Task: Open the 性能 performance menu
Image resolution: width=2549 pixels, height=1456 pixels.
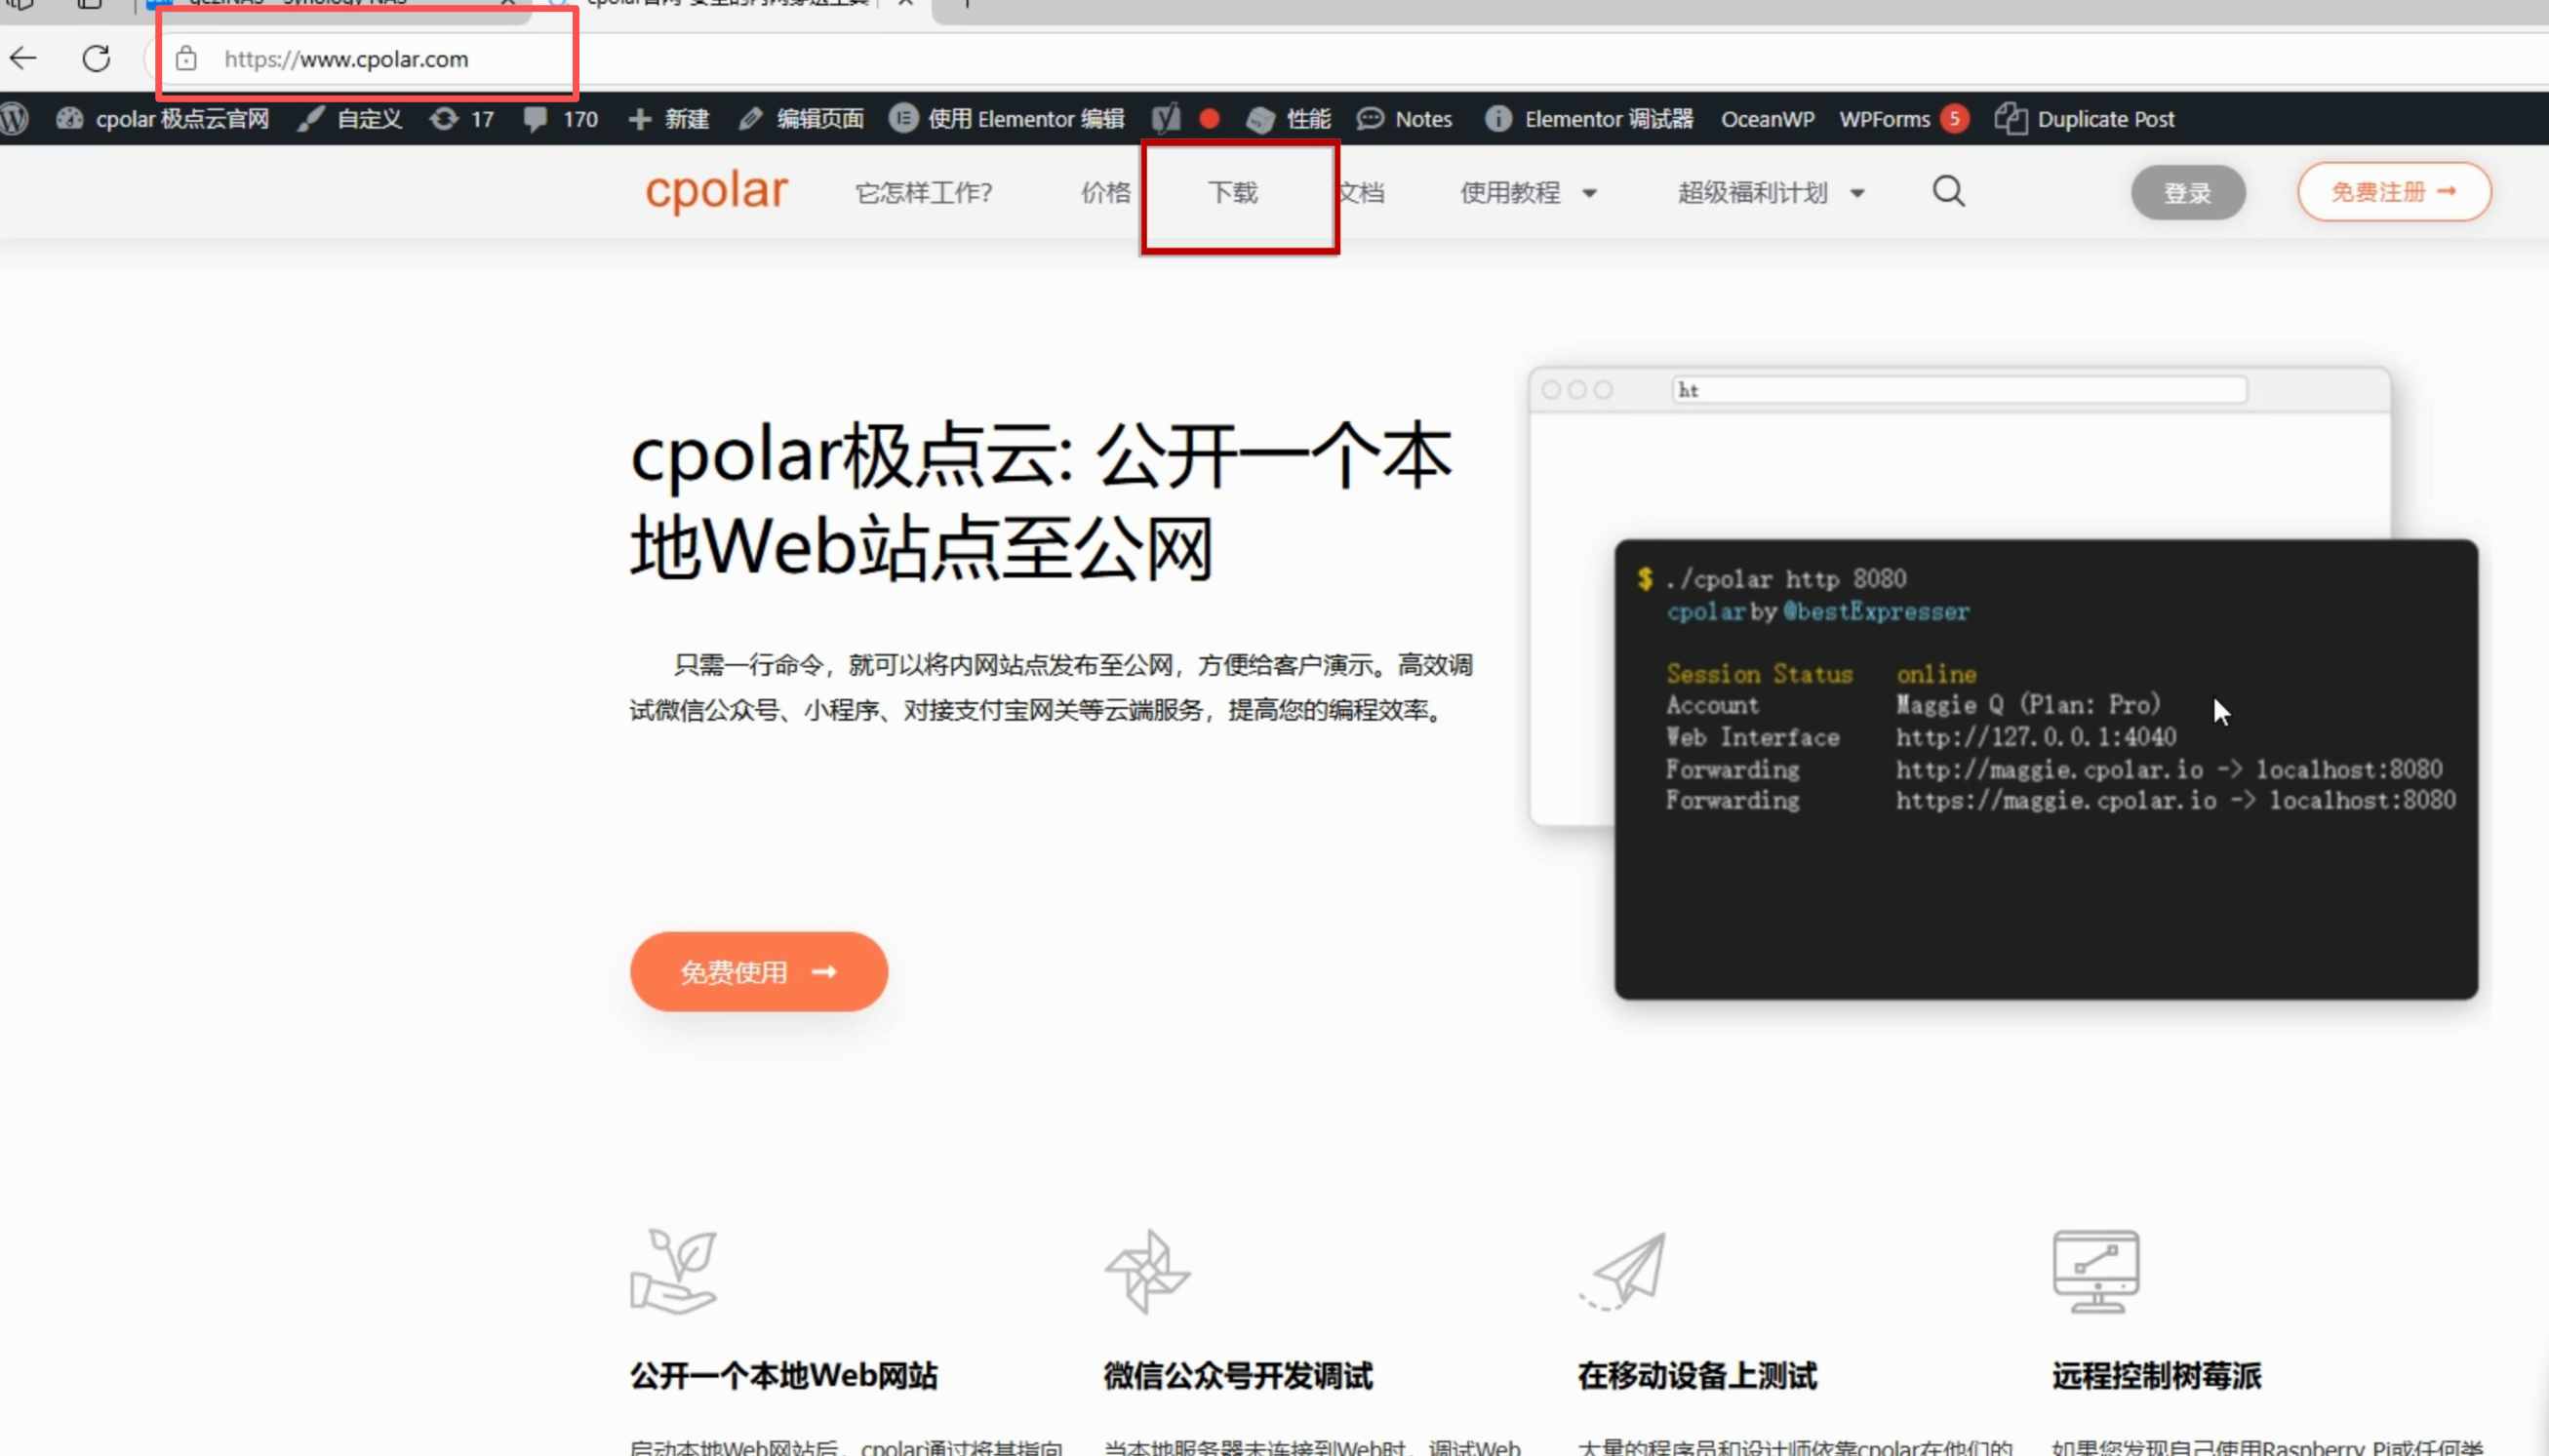Action: click(1289, 119)
